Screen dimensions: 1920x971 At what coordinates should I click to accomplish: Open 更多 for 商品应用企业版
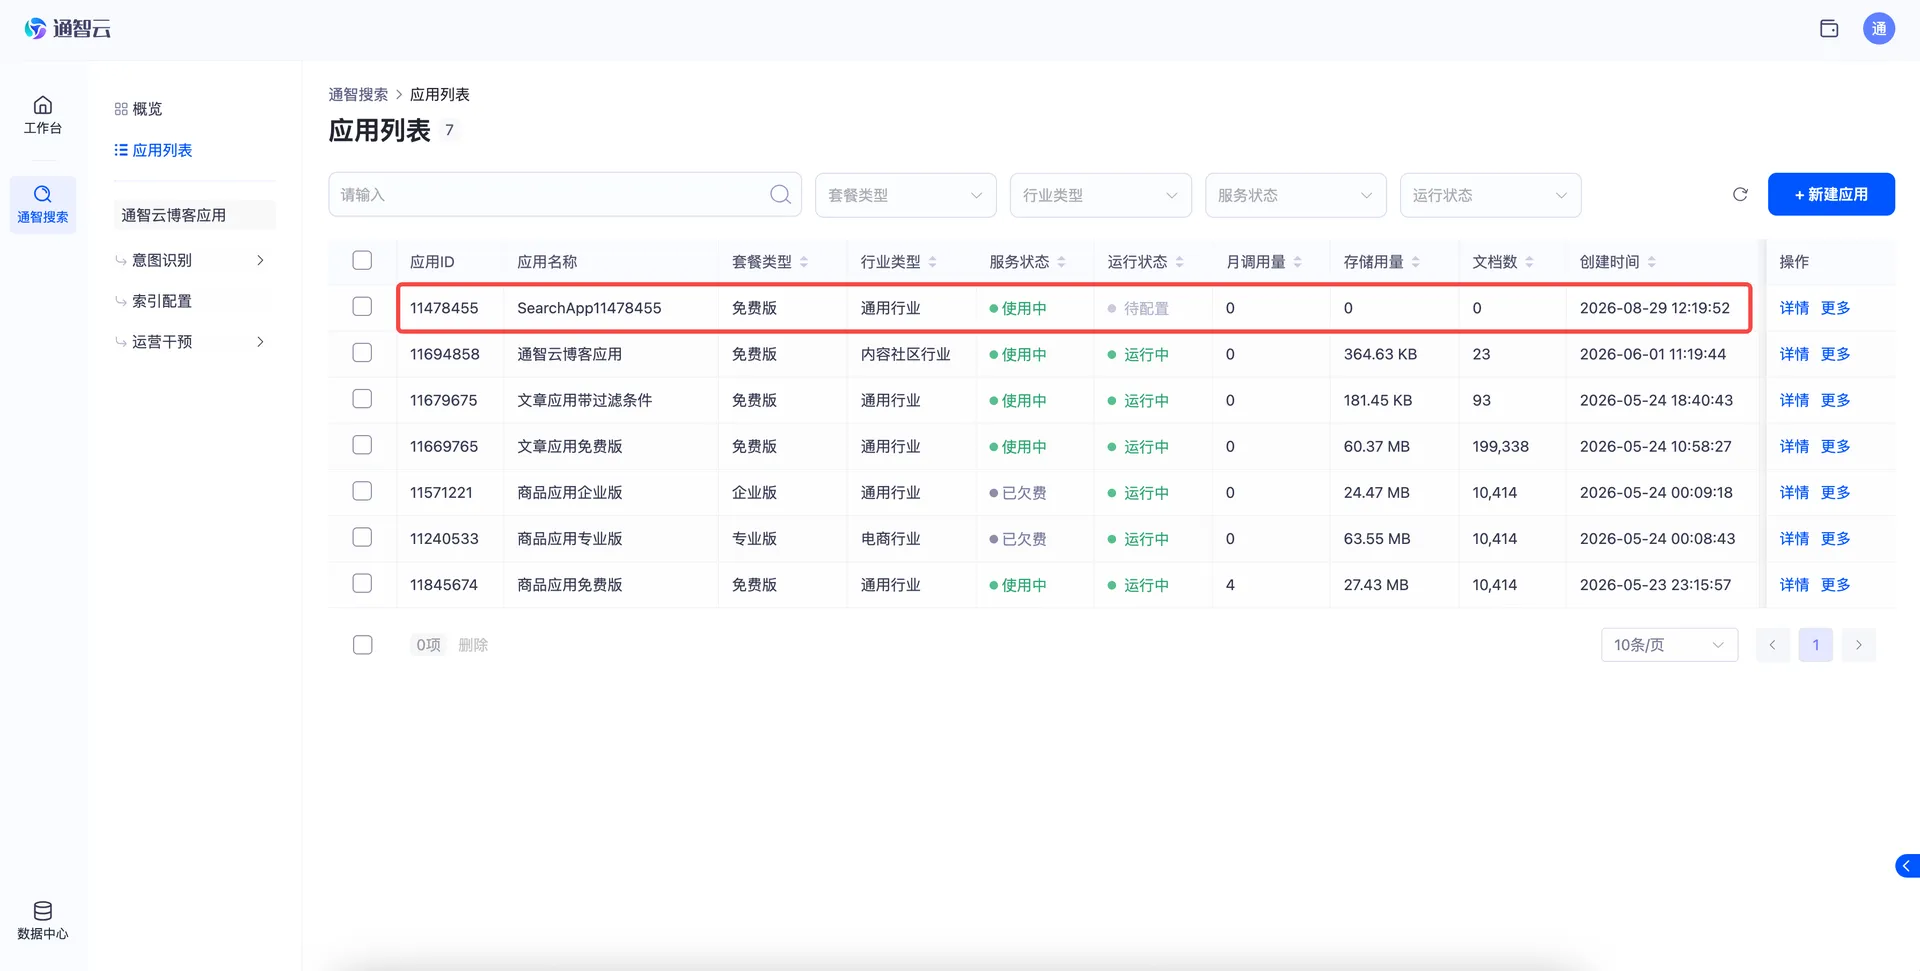[1835, 493]
